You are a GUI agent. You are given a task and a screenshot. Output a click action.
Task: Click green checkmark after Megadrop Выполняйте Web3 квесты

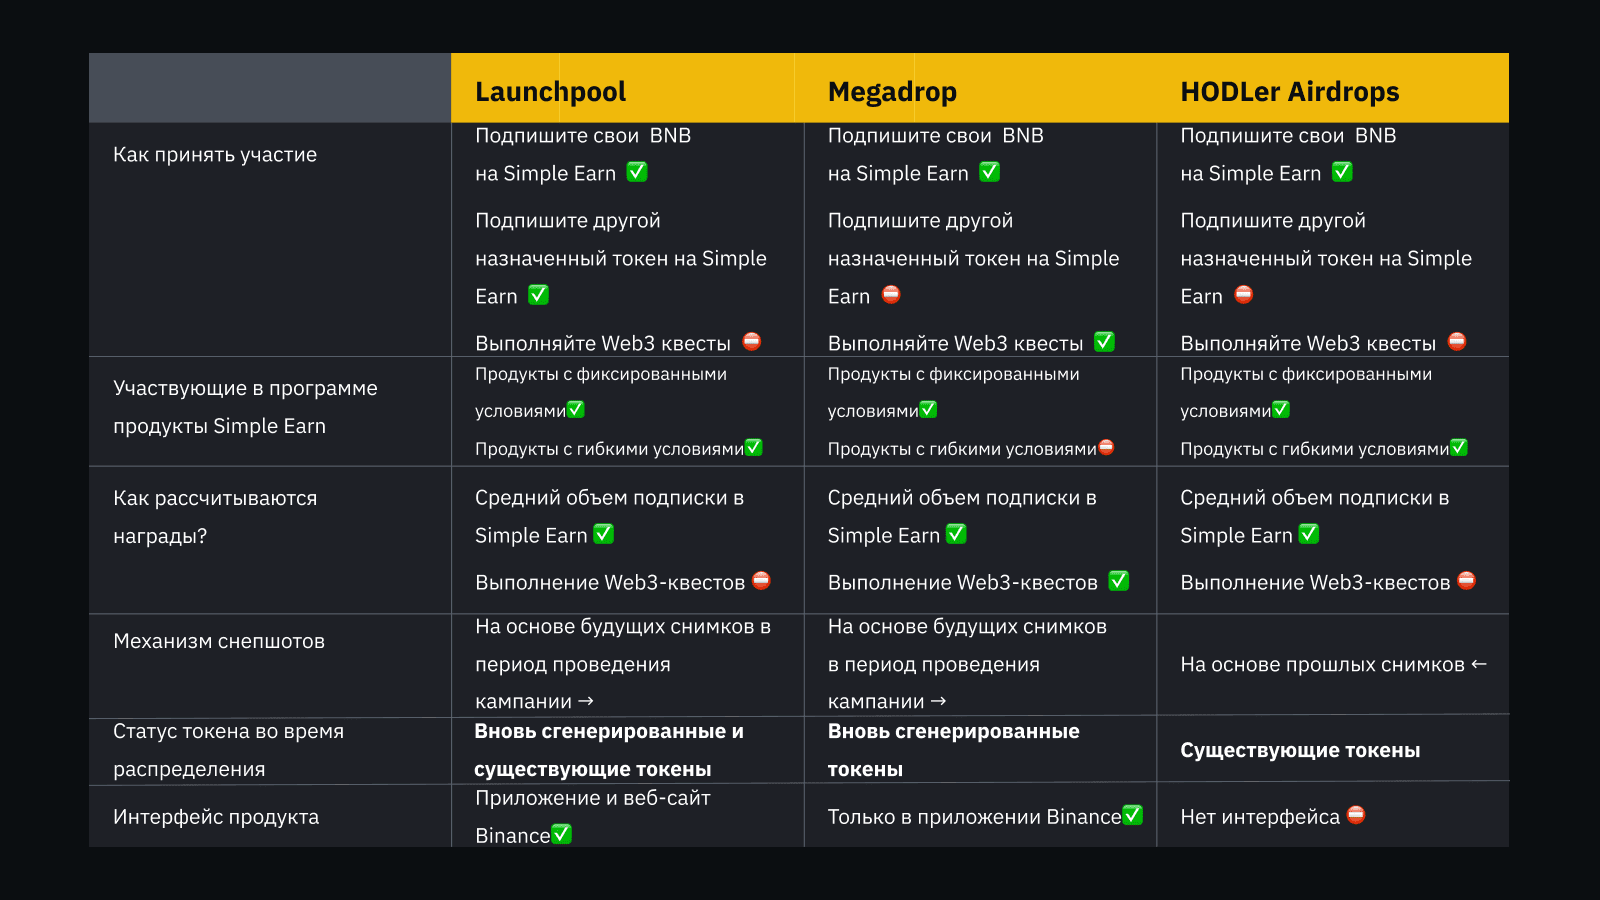pos(1104,342)
